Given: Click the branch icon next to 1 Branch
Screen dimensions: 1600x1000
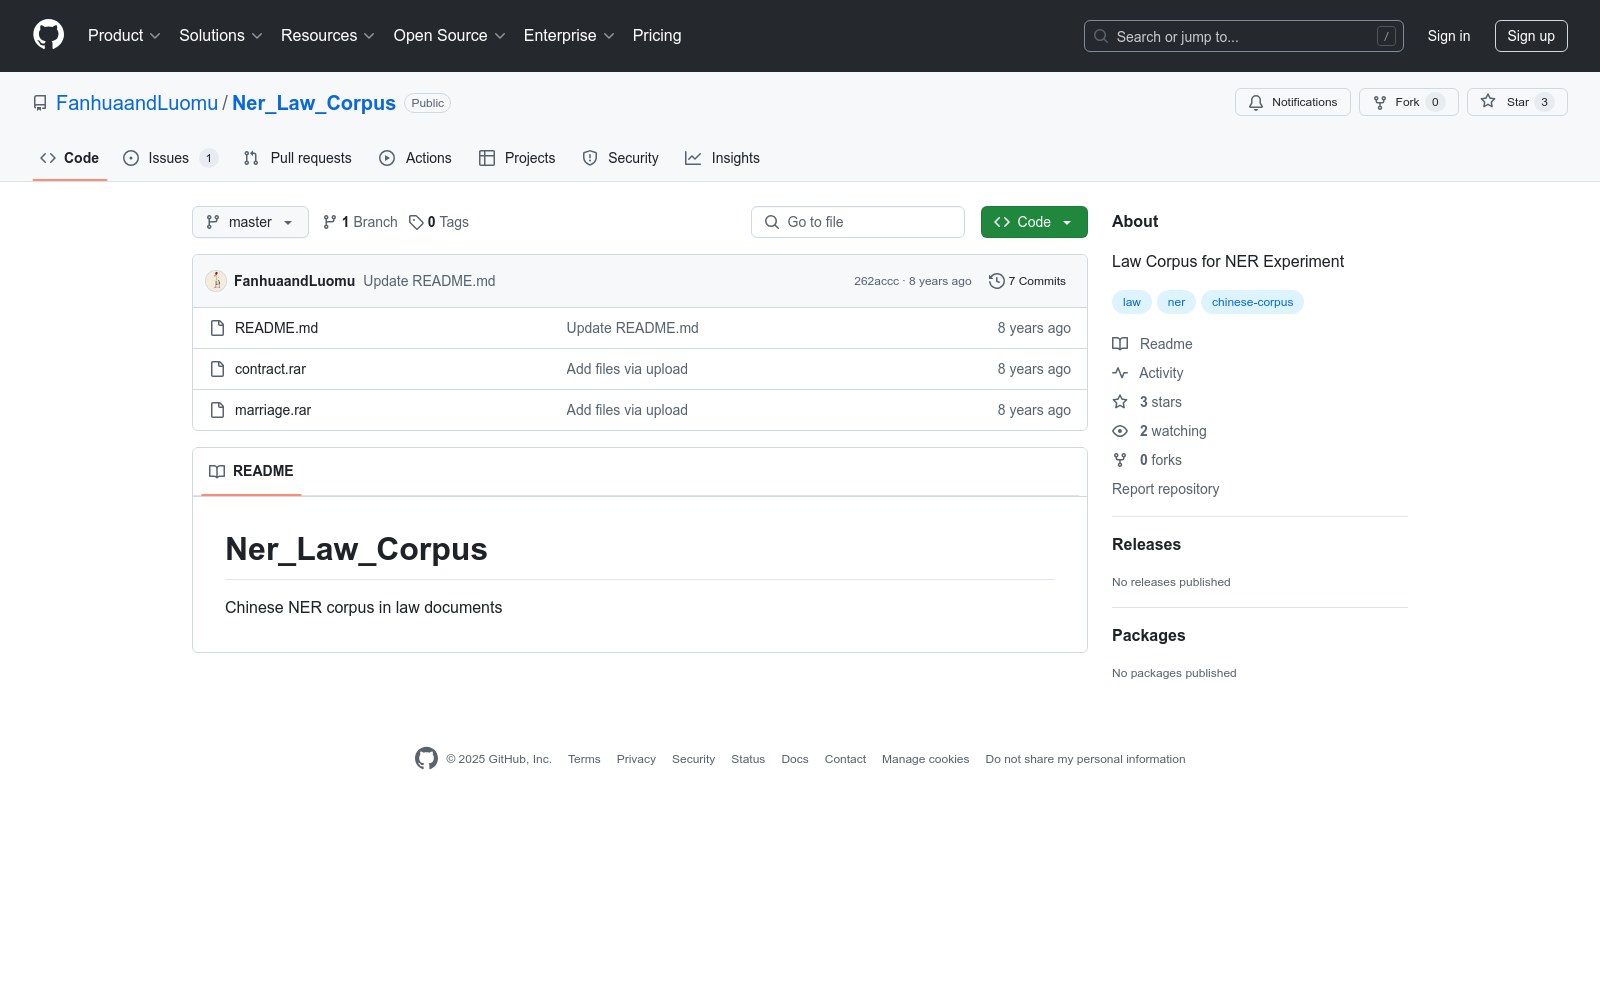Looking at the screenshot, I should point(330,222).
